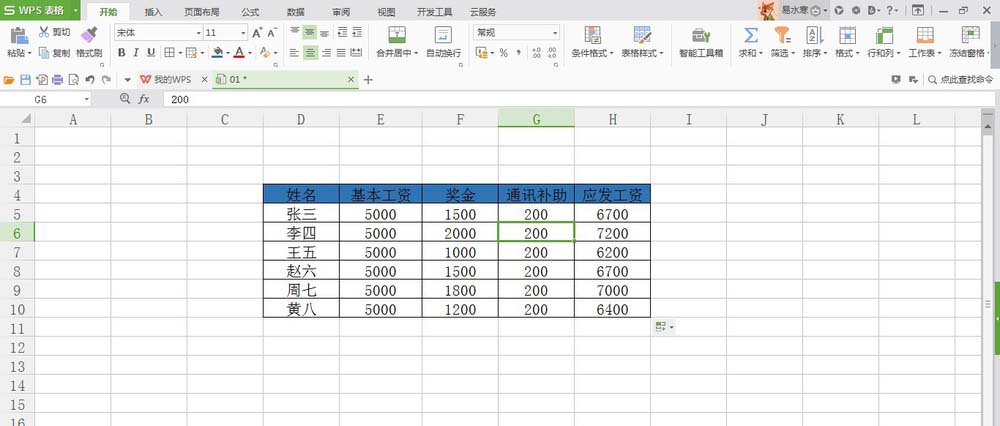Click the Copy (复制) icon
The height and width of the screenshot is (426, 1000).
coord(44,53)
